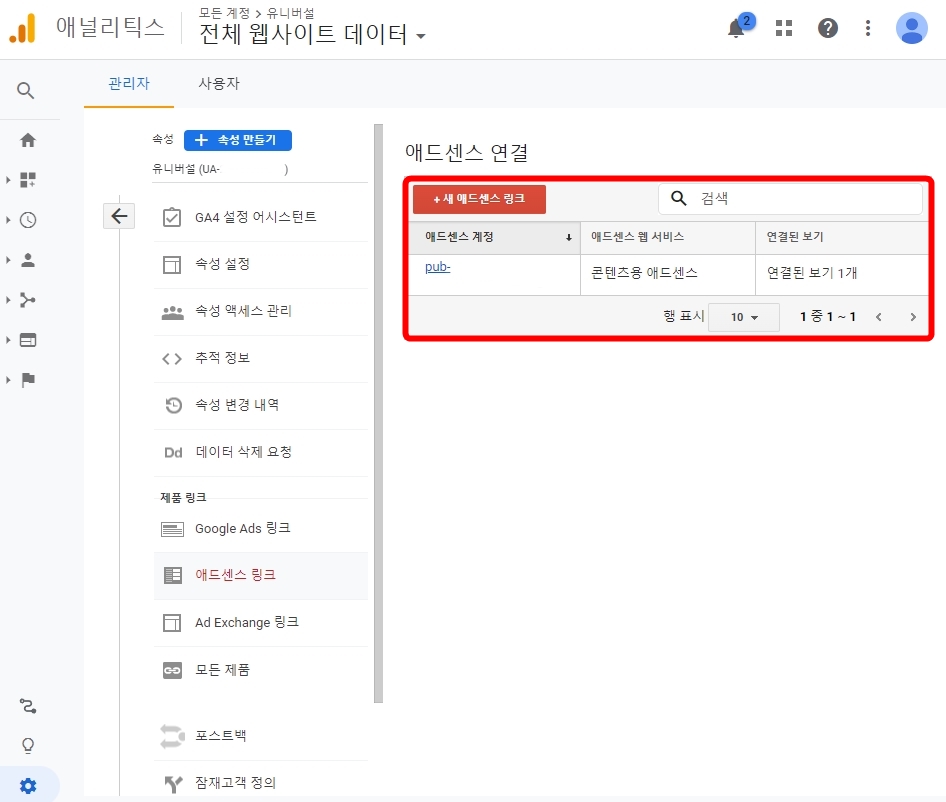Collapse the settings panel with the left arrow
946x802 pixels.
[x=119, y=215]
